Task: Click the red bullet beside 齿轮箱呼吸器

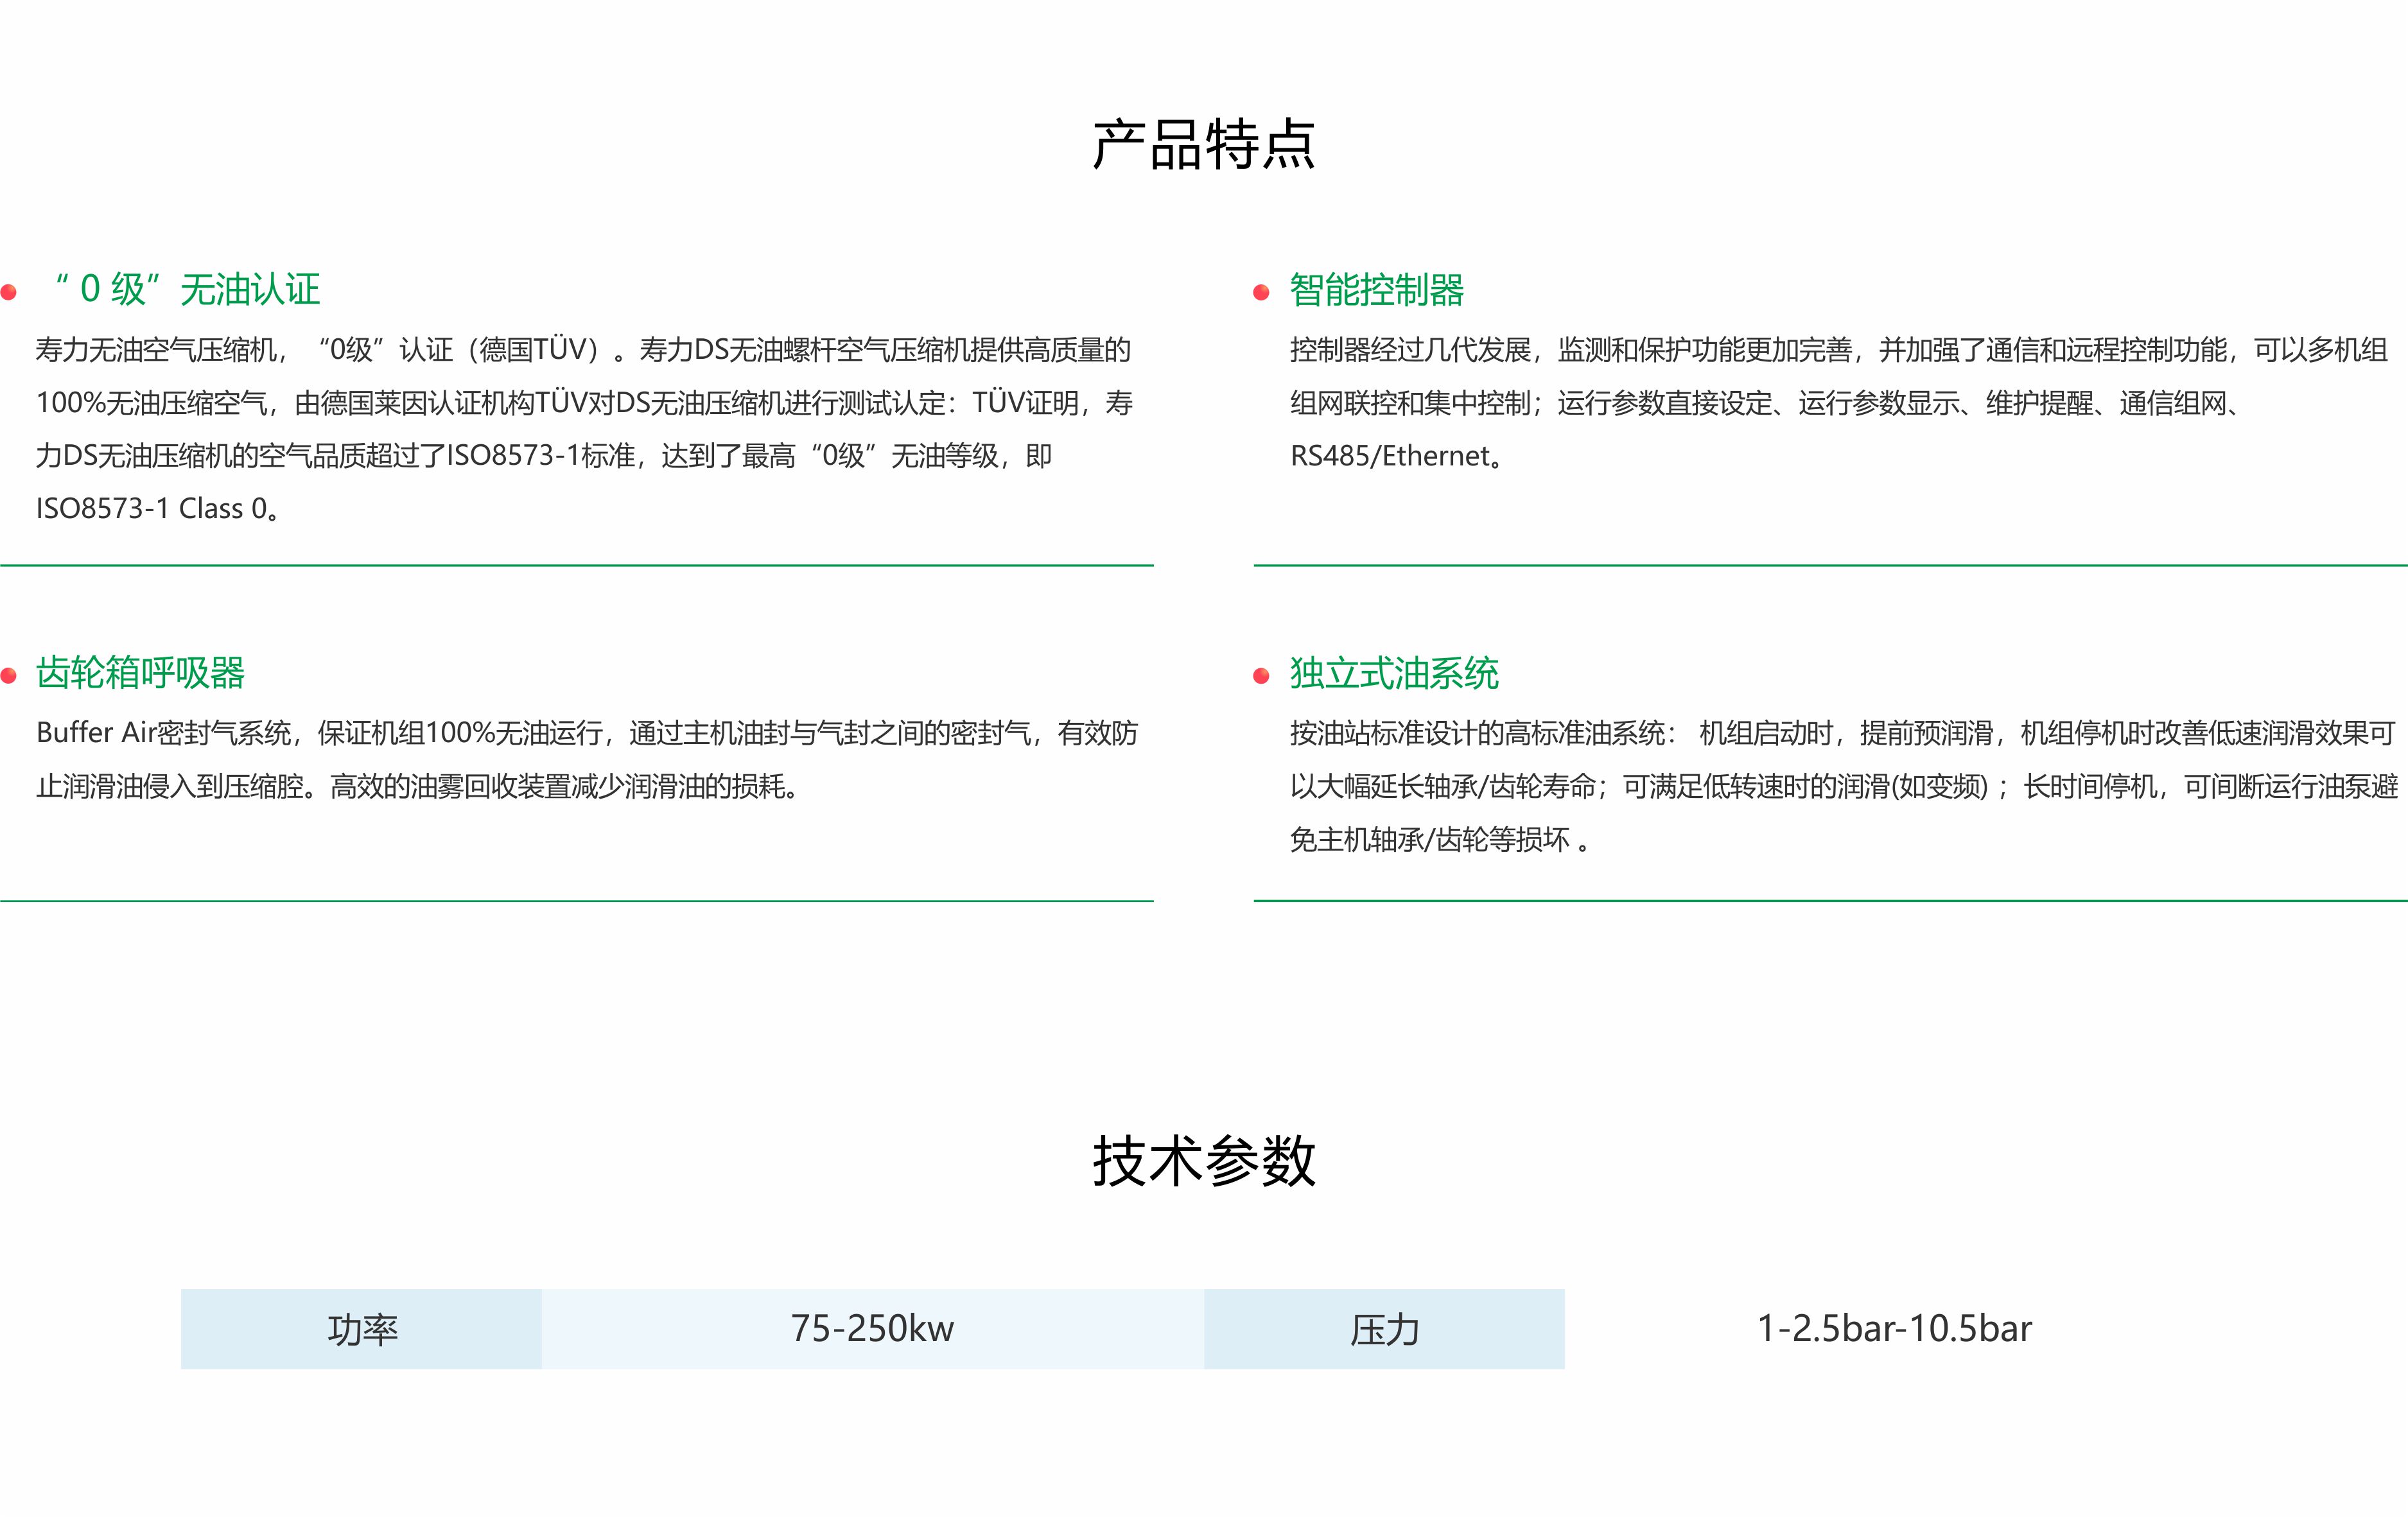Action: (x=9, y=676)
